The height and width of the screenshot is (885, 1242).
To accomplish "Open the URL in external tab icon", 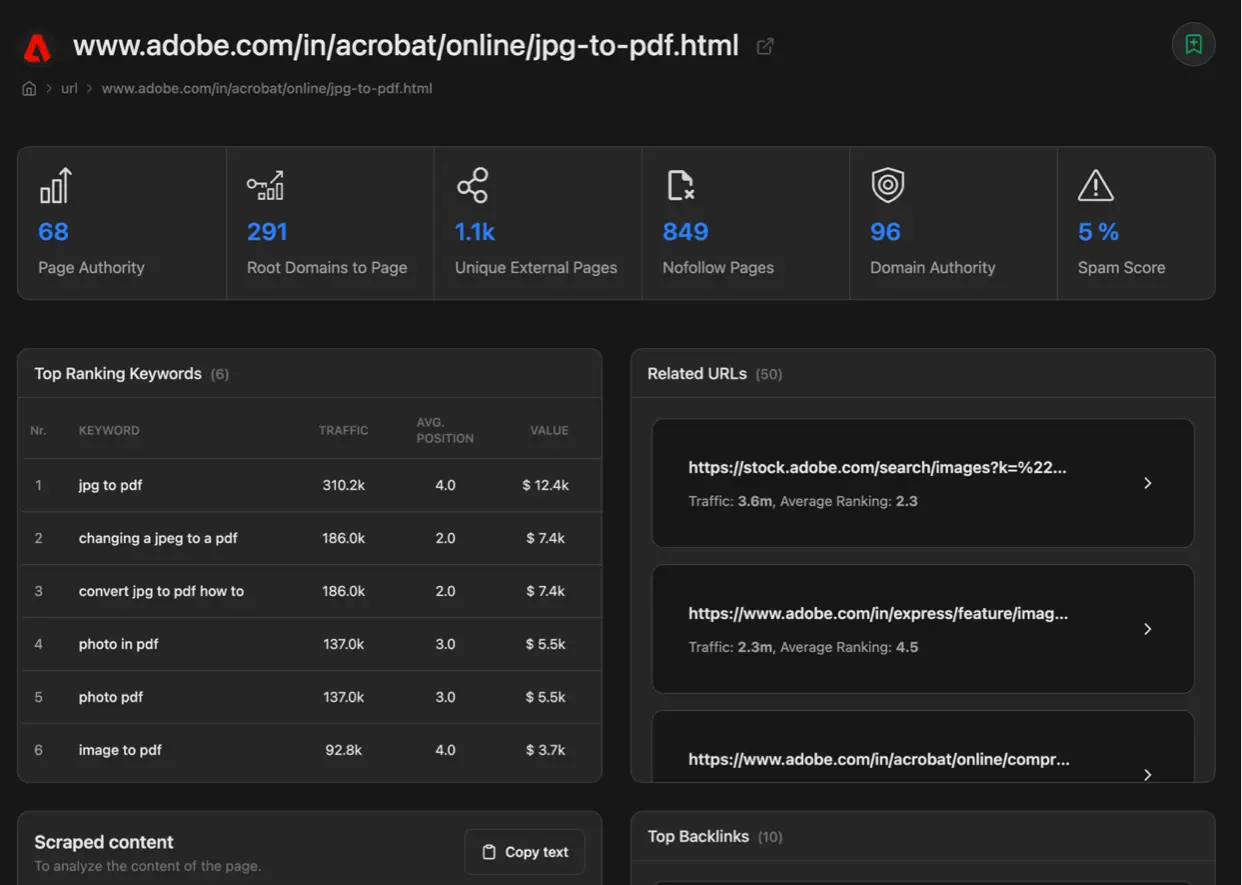I will click(765, 46).
